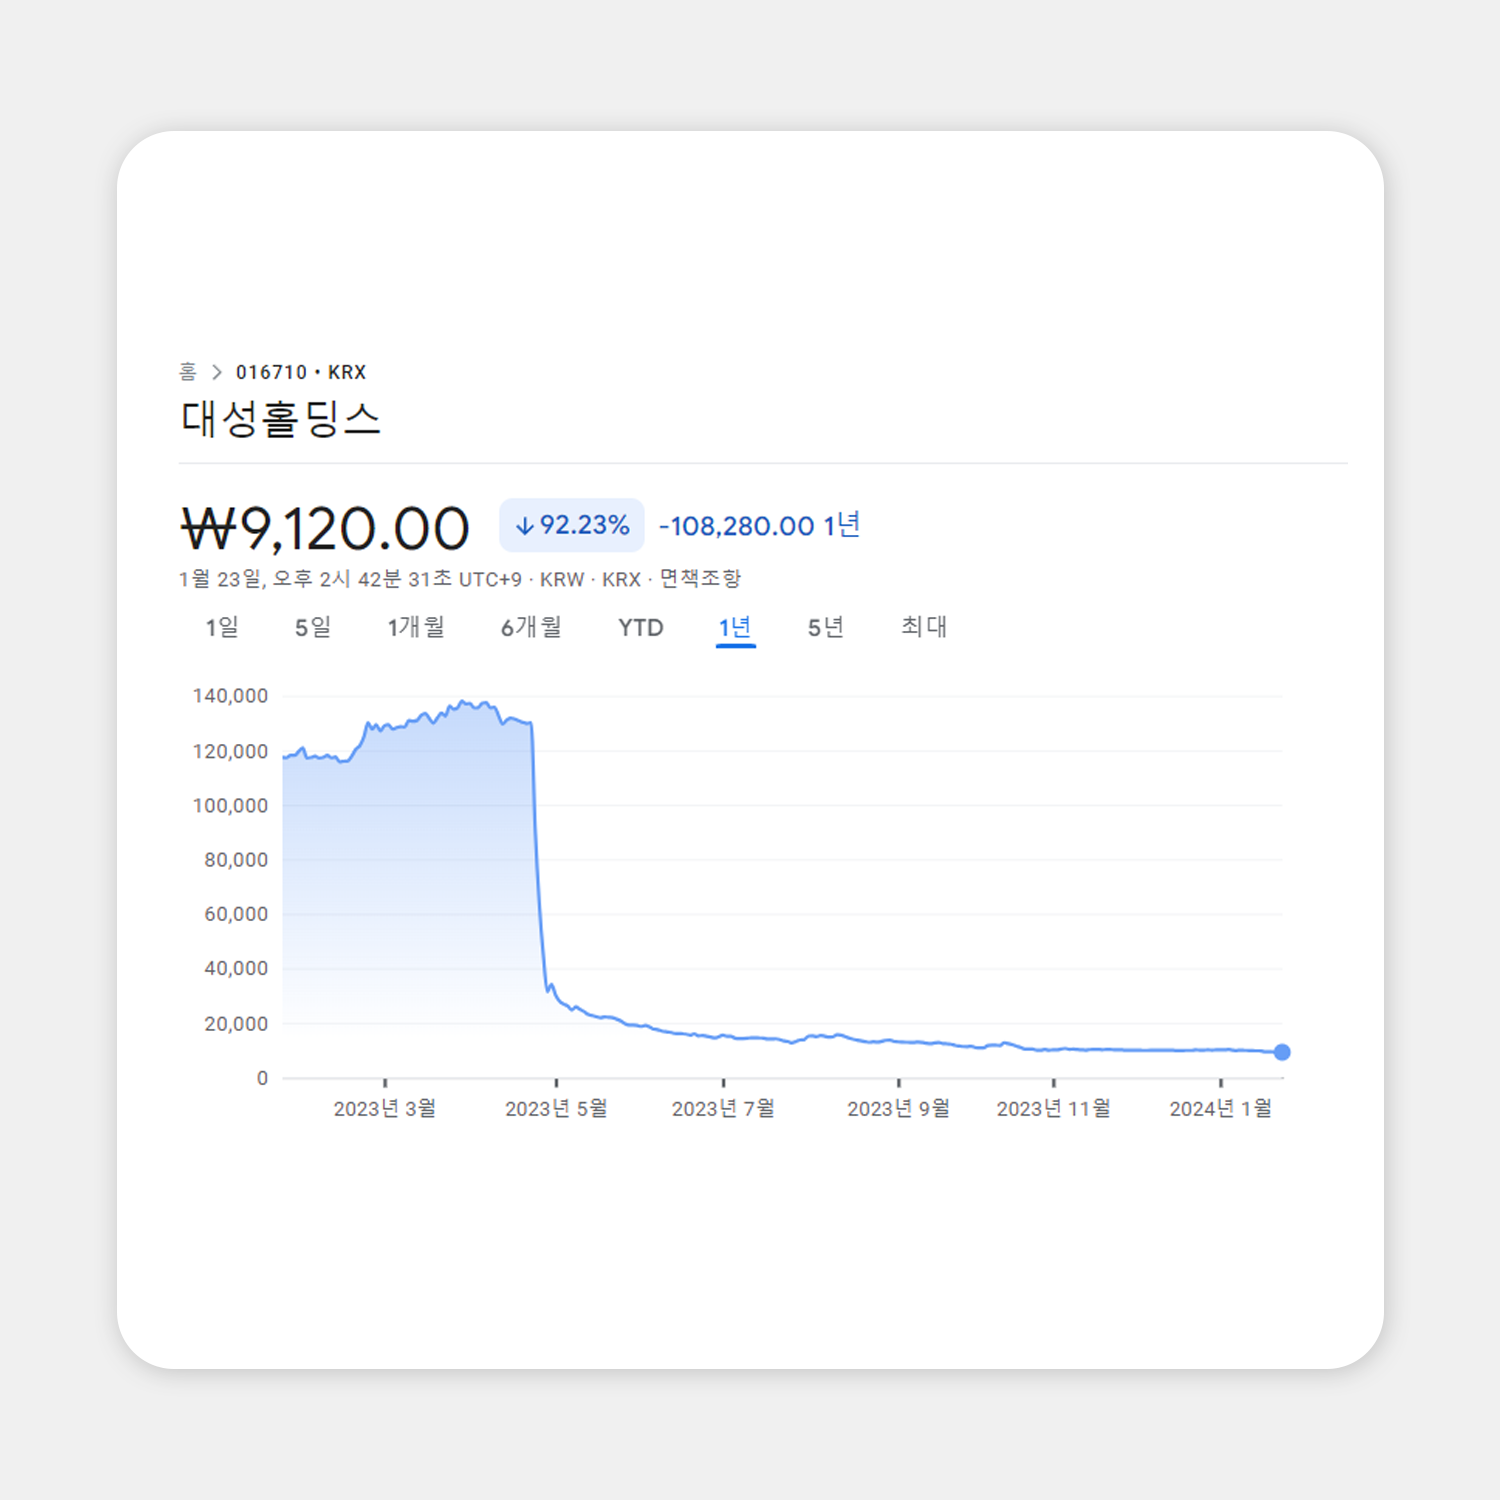Click the -108,280.00 1년 change text
Image resolution: width=1500 pixels, height=1500 pixels.
point(760,526)
